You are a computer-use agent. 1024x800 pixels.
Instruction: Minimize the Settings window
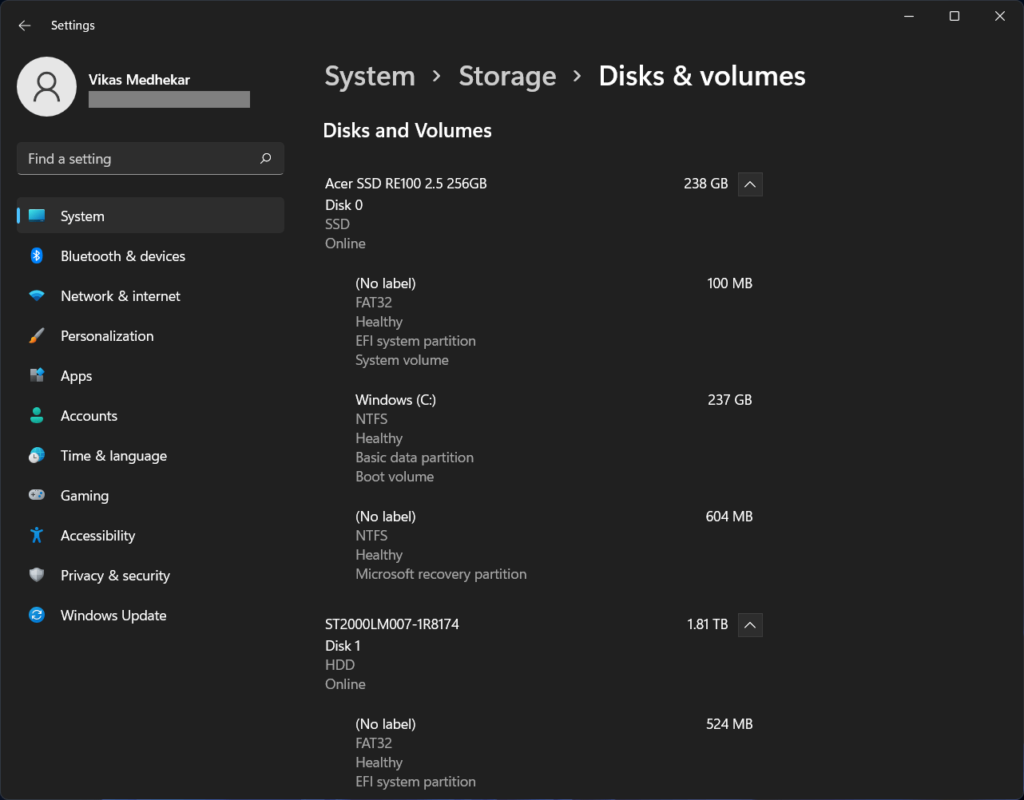tap(908, 16)
